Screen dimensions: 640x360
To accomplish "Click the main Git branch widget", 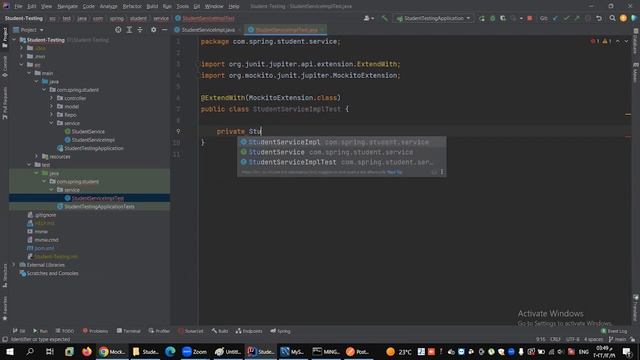I will pyautogui.click(x=617, y=339).
